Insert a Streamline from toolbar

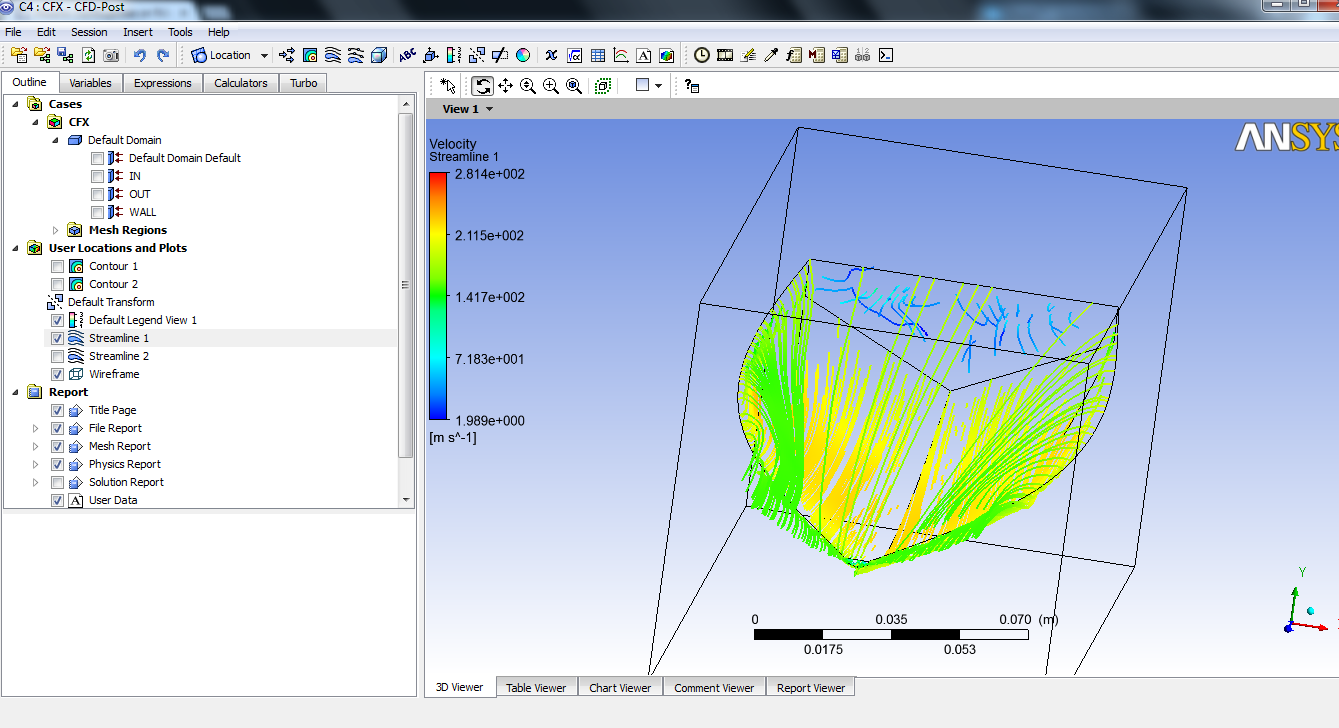tap(333, 55)
